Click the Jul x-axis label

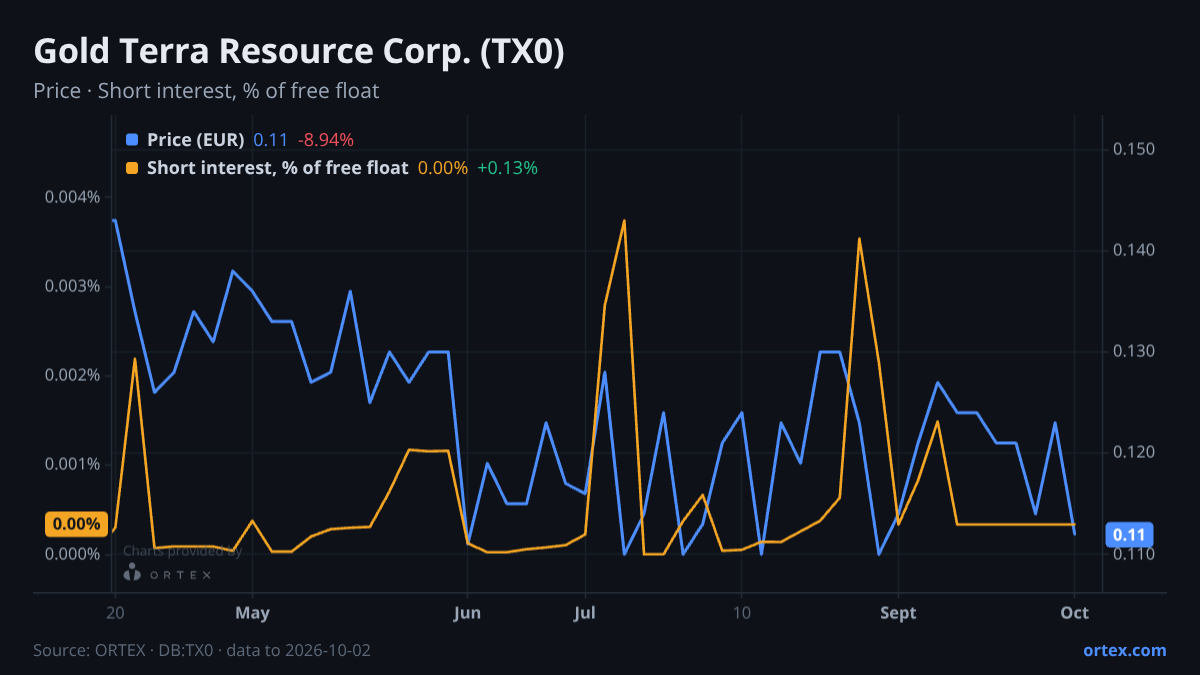(585, 613)
